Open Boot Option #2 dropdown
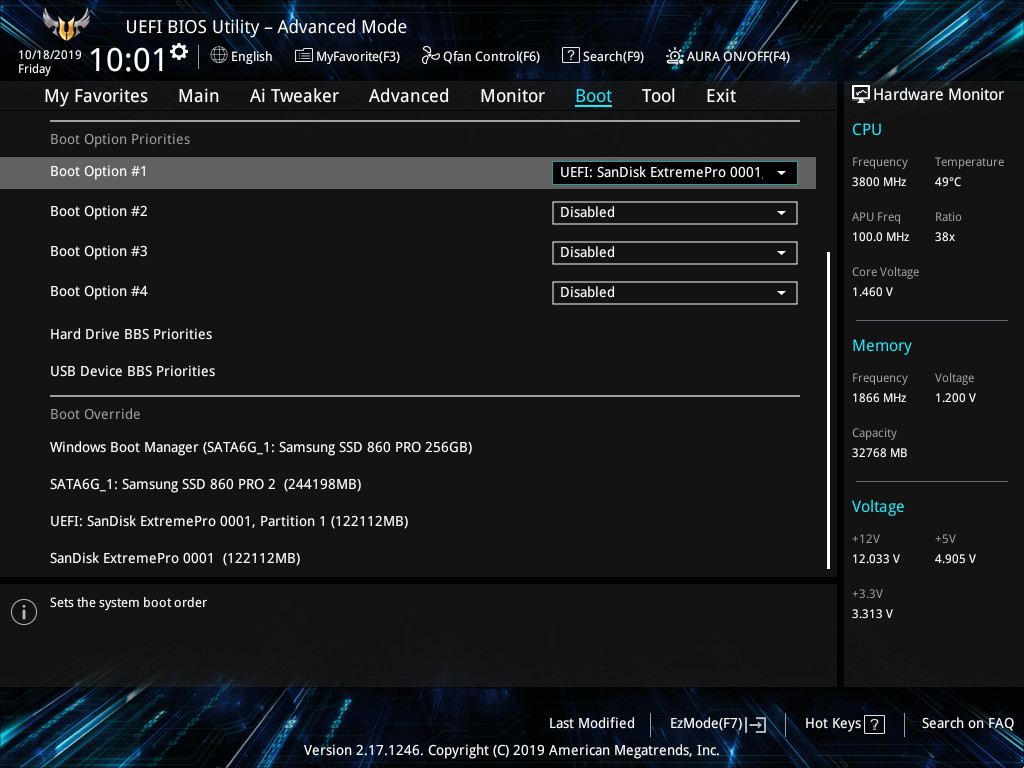The width and height of the screenshot is (1024, 768). tap(675, 213)
